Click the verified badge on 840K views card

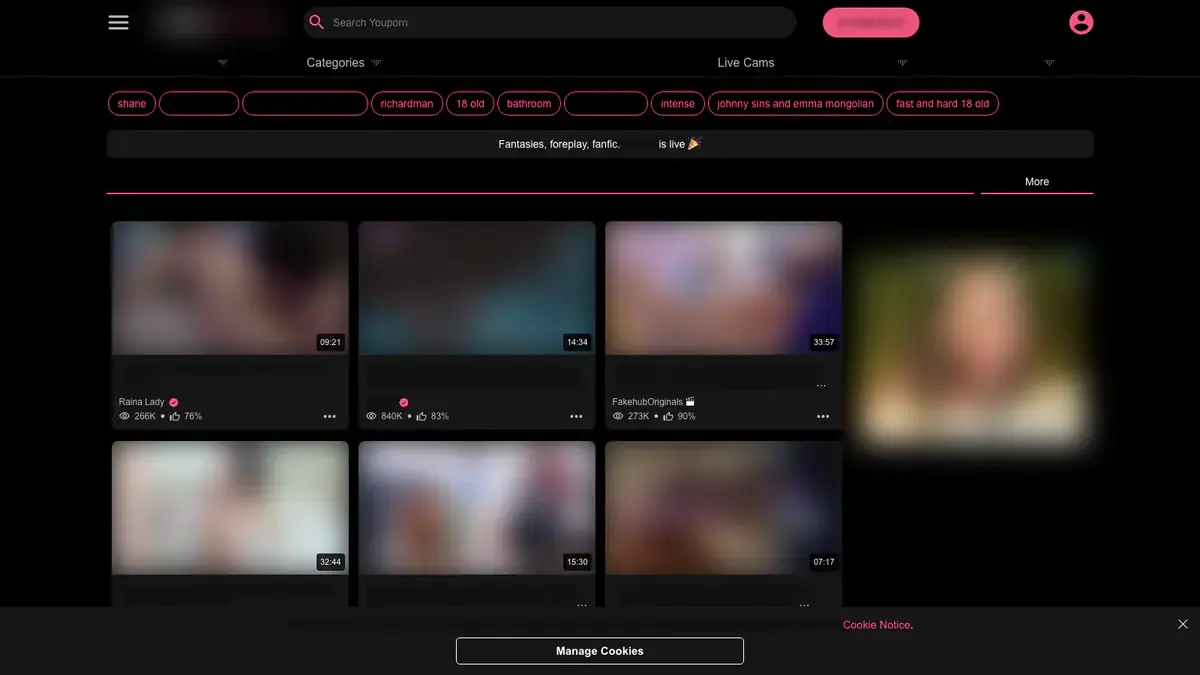tap(404, 402)
